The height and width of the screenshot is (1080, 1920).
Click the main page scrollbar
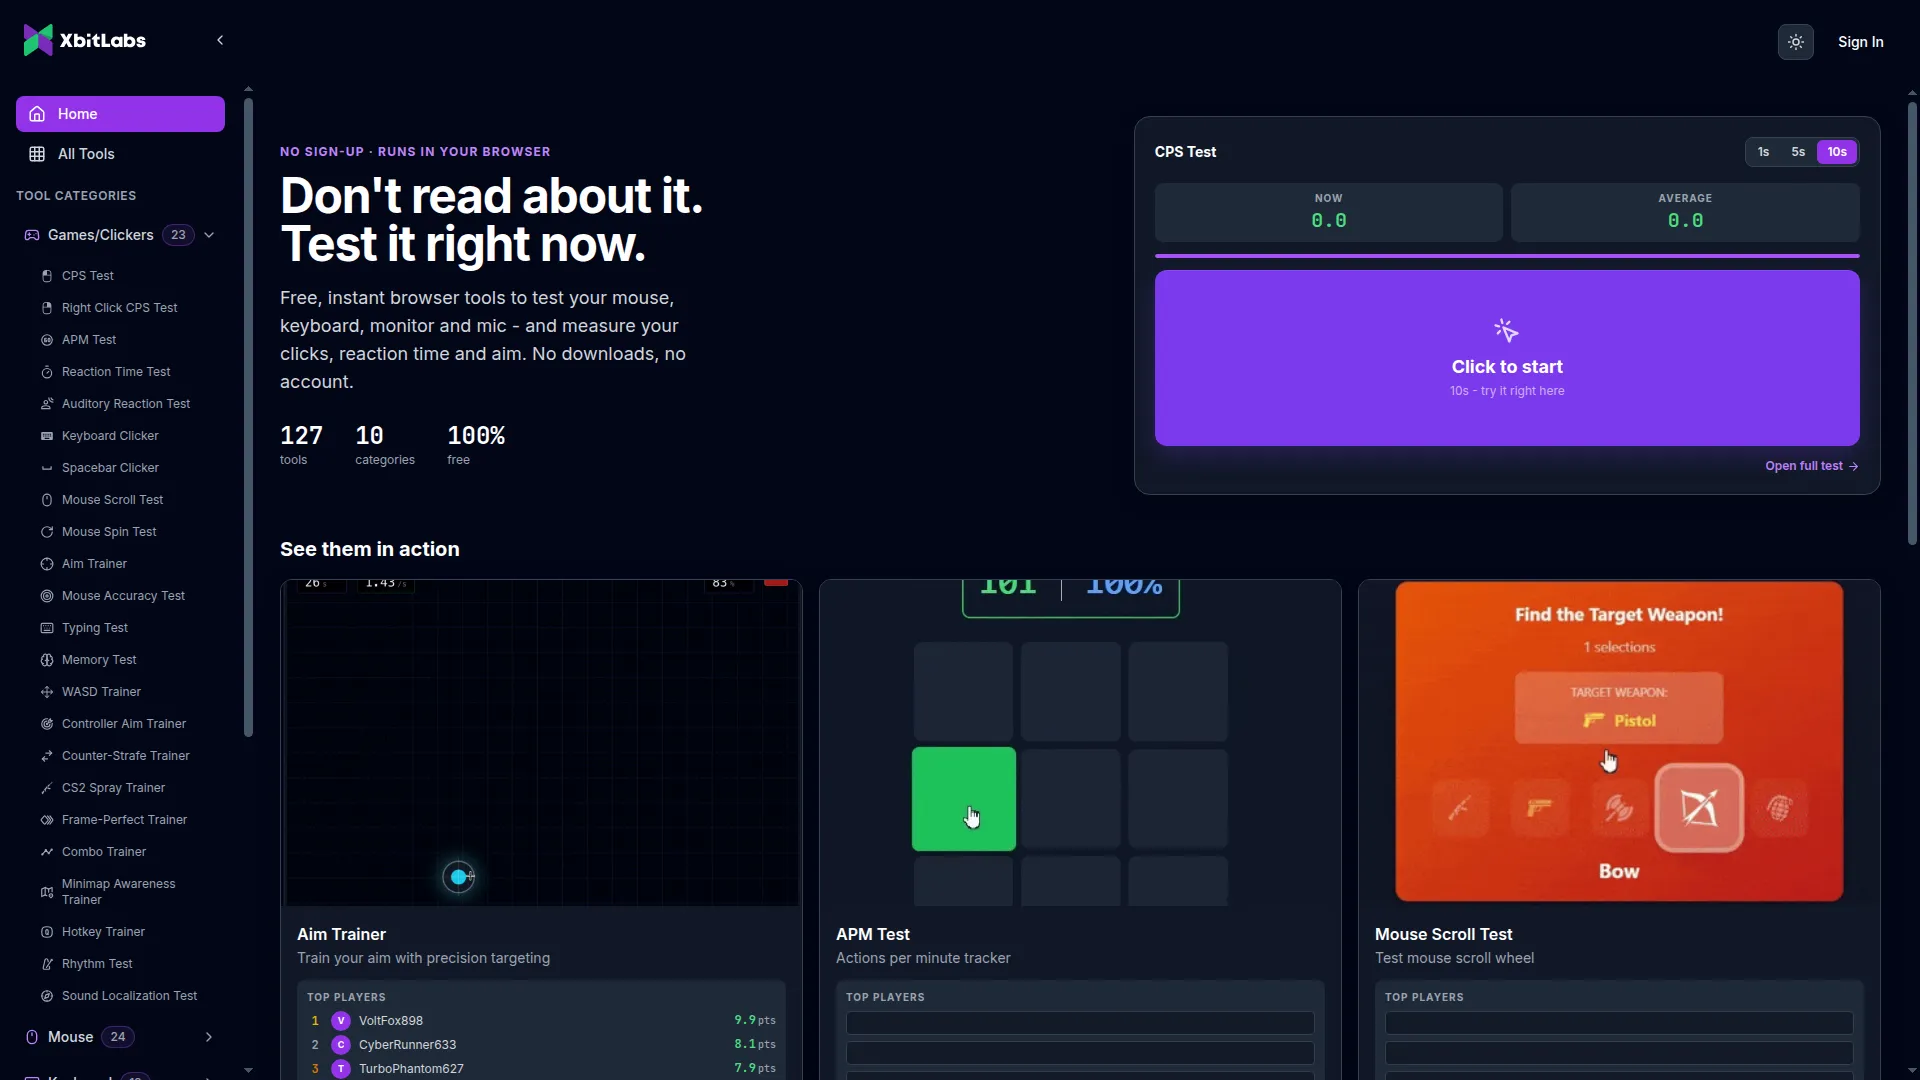pyautogui.click(x=1912, y=323)
